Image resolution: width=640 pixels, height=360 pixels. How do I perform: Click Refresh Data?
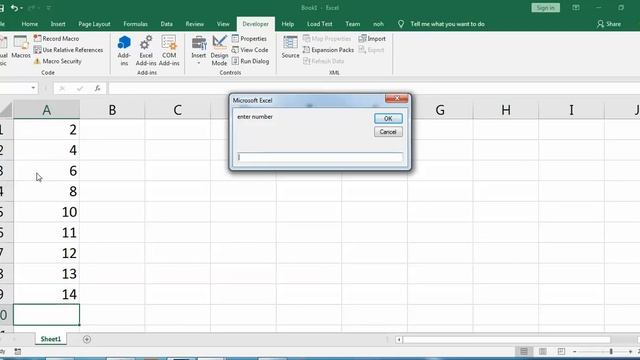(x=324, y=61)
